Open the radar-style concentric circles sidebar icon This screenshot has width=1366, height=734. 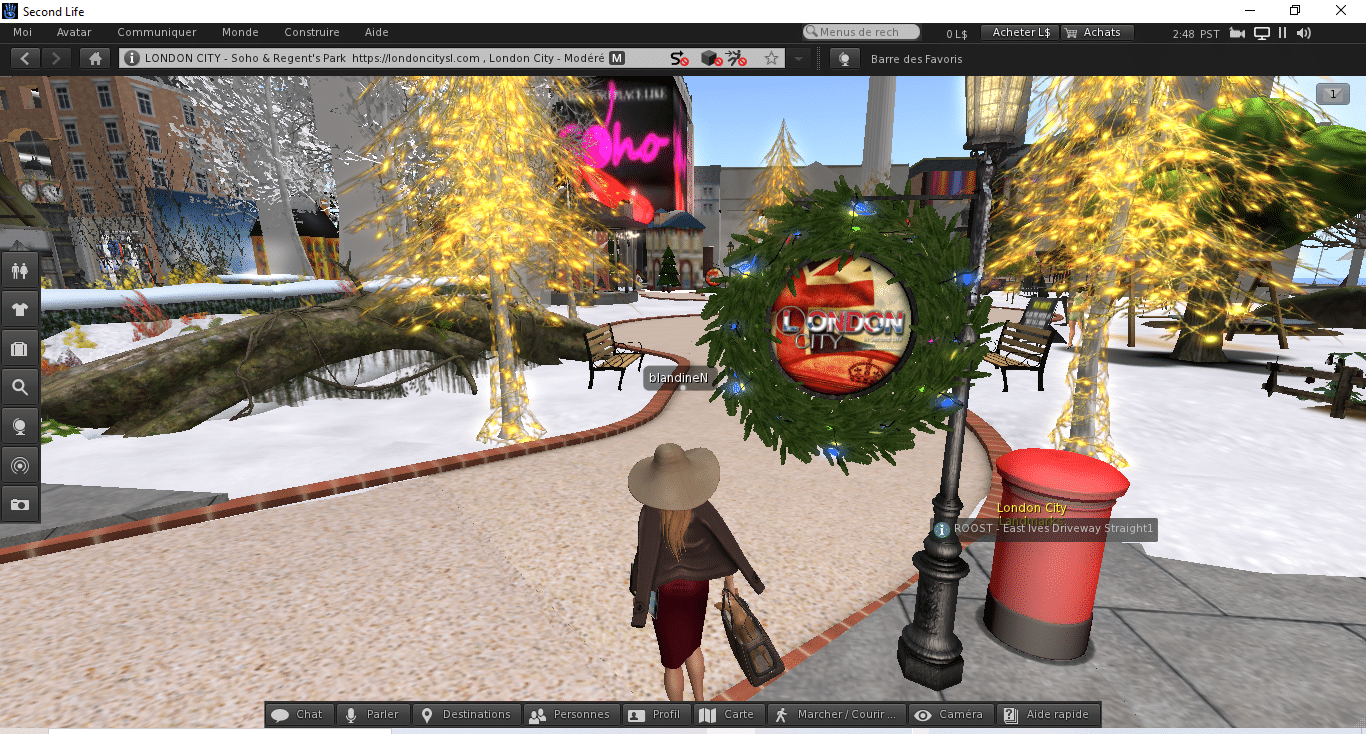[20, 465]
